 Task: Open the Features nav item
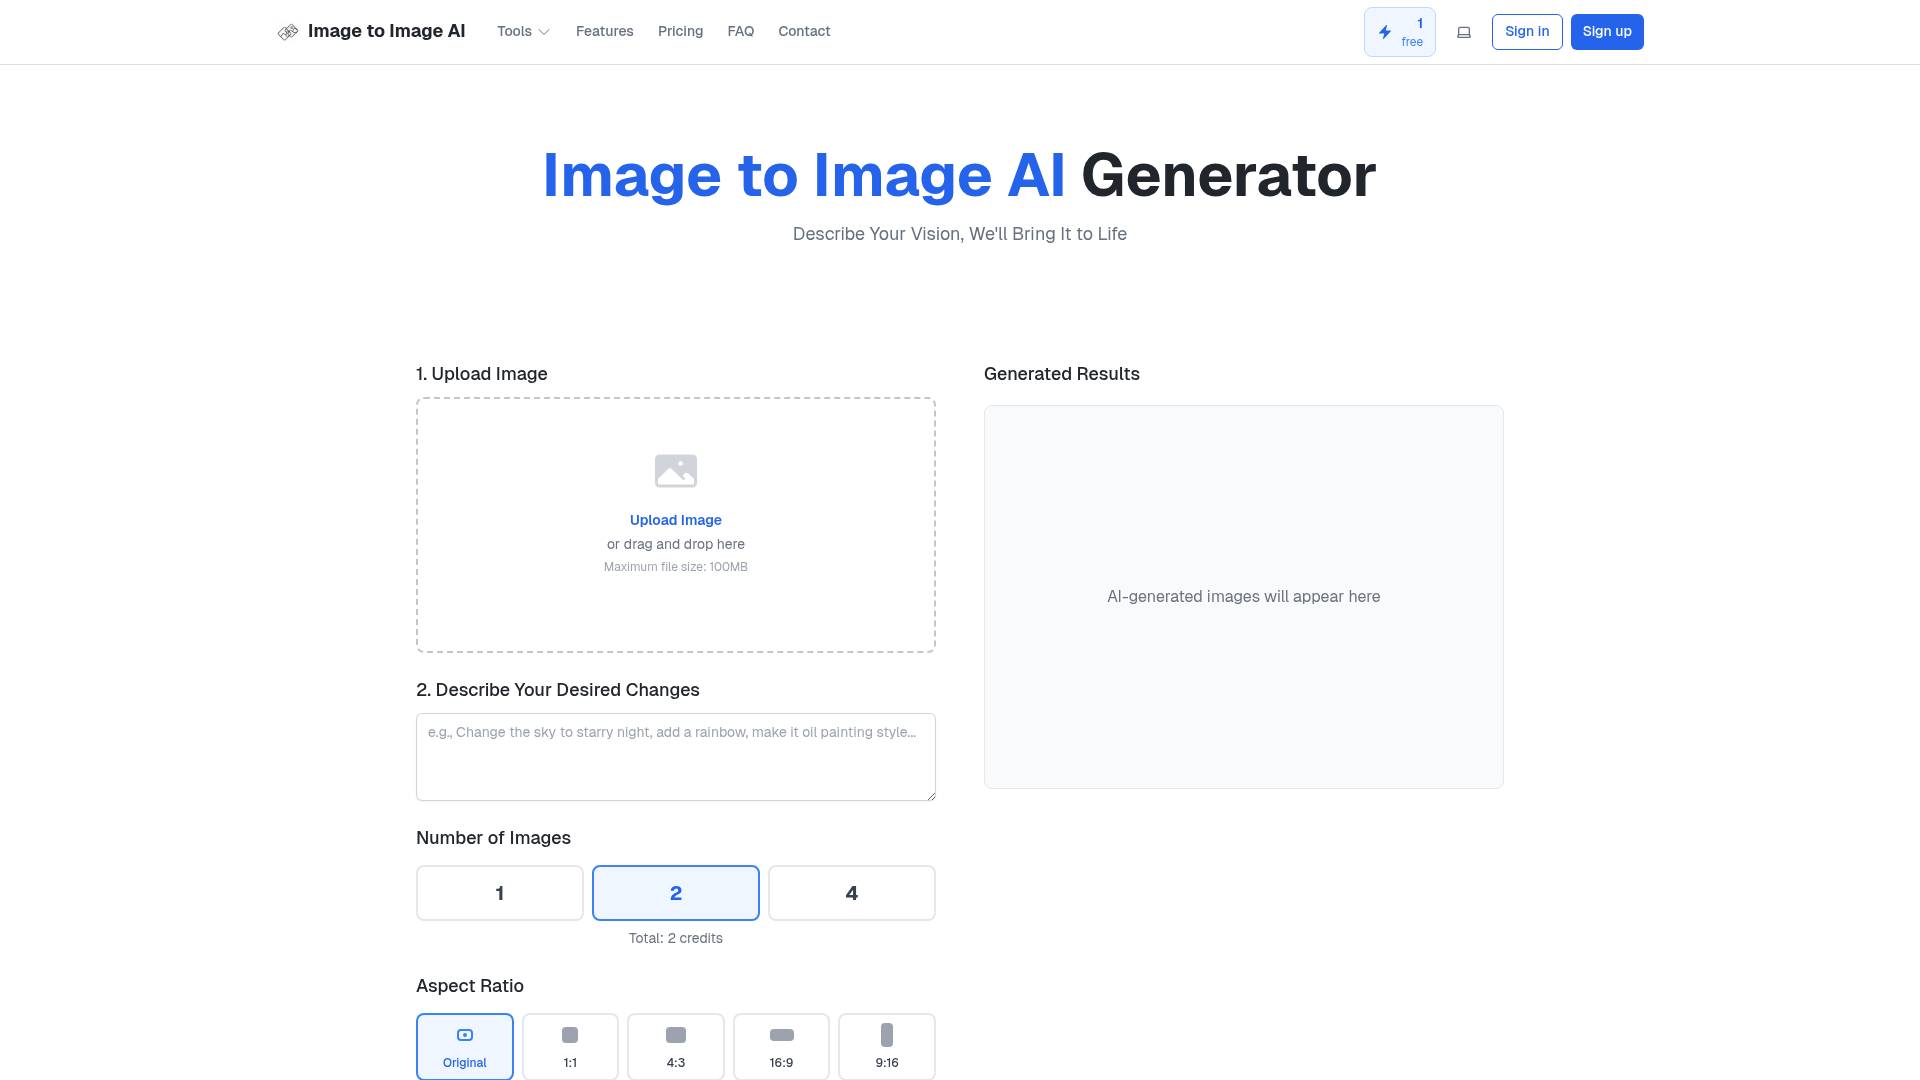[x=605, y=32]
